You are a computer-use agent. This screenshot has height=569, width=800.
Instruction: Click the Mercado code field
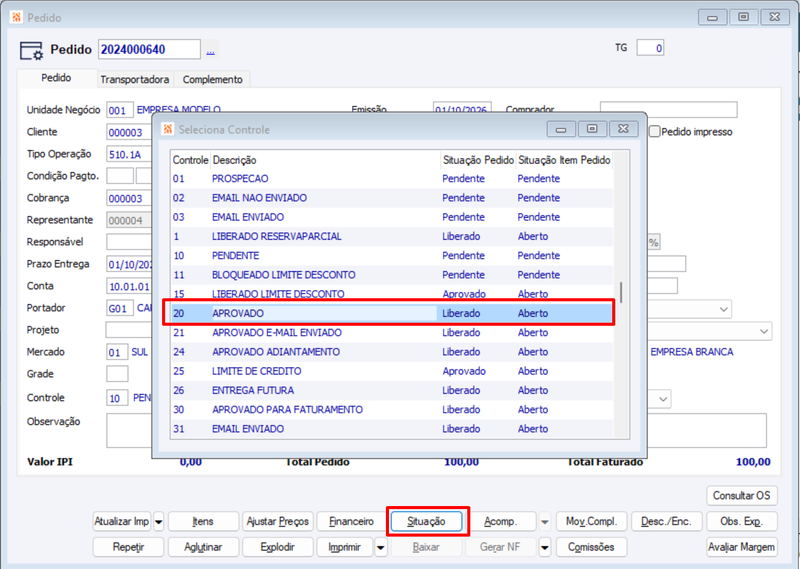pos(117,352)
